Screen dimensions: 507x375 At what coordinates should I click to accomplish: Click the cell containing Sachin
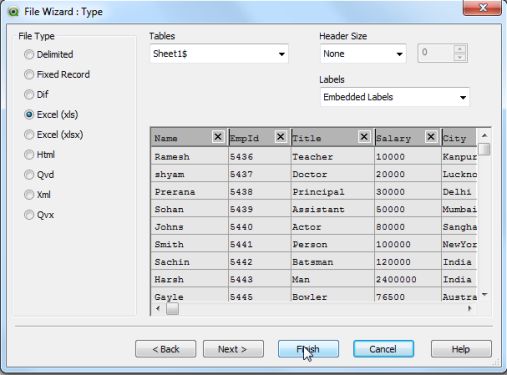(189, 262)
